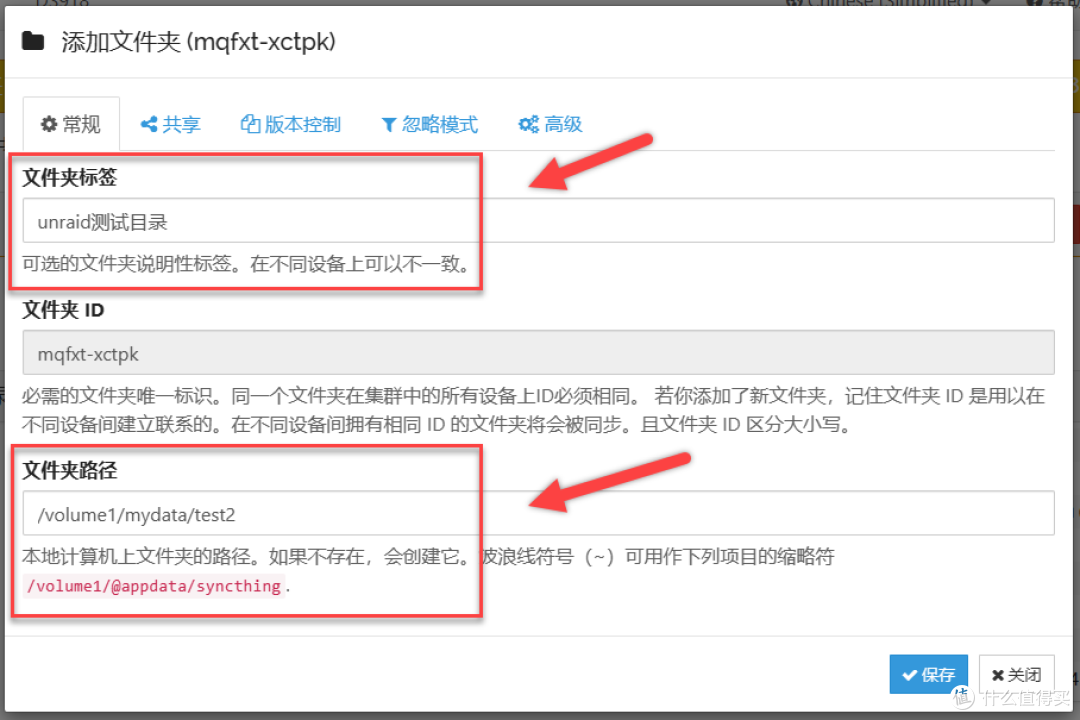Save the folder with the 保存 button
Screen dimensions: 1080x720
click(x=928, y=674)
